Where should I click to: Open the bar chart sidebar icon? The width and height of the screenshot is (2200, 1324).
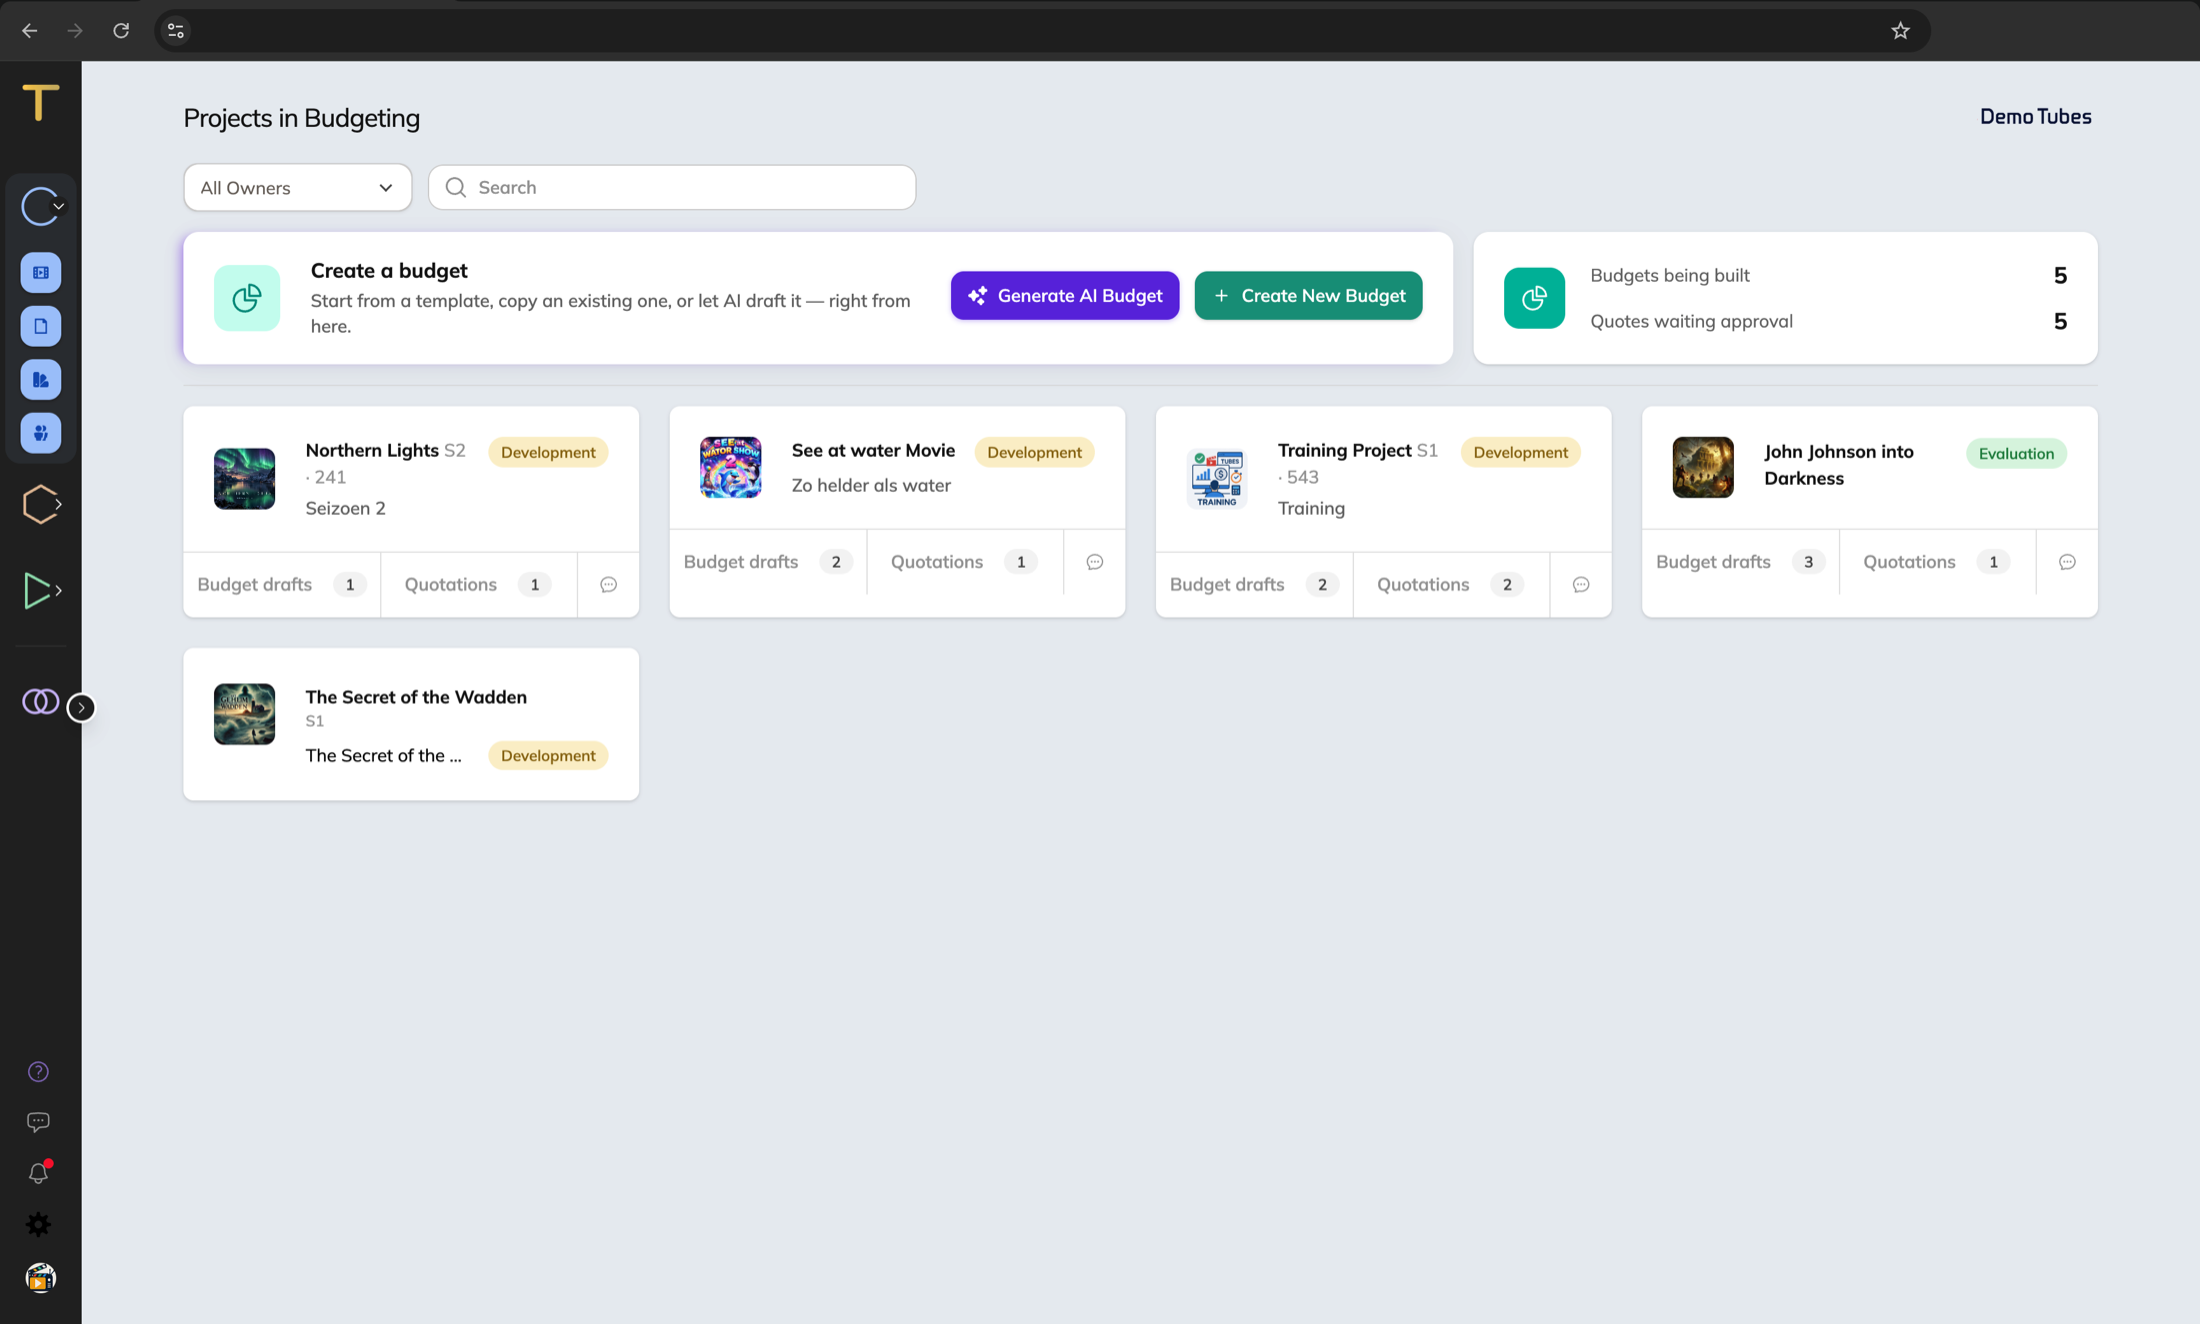click(41, 379)
